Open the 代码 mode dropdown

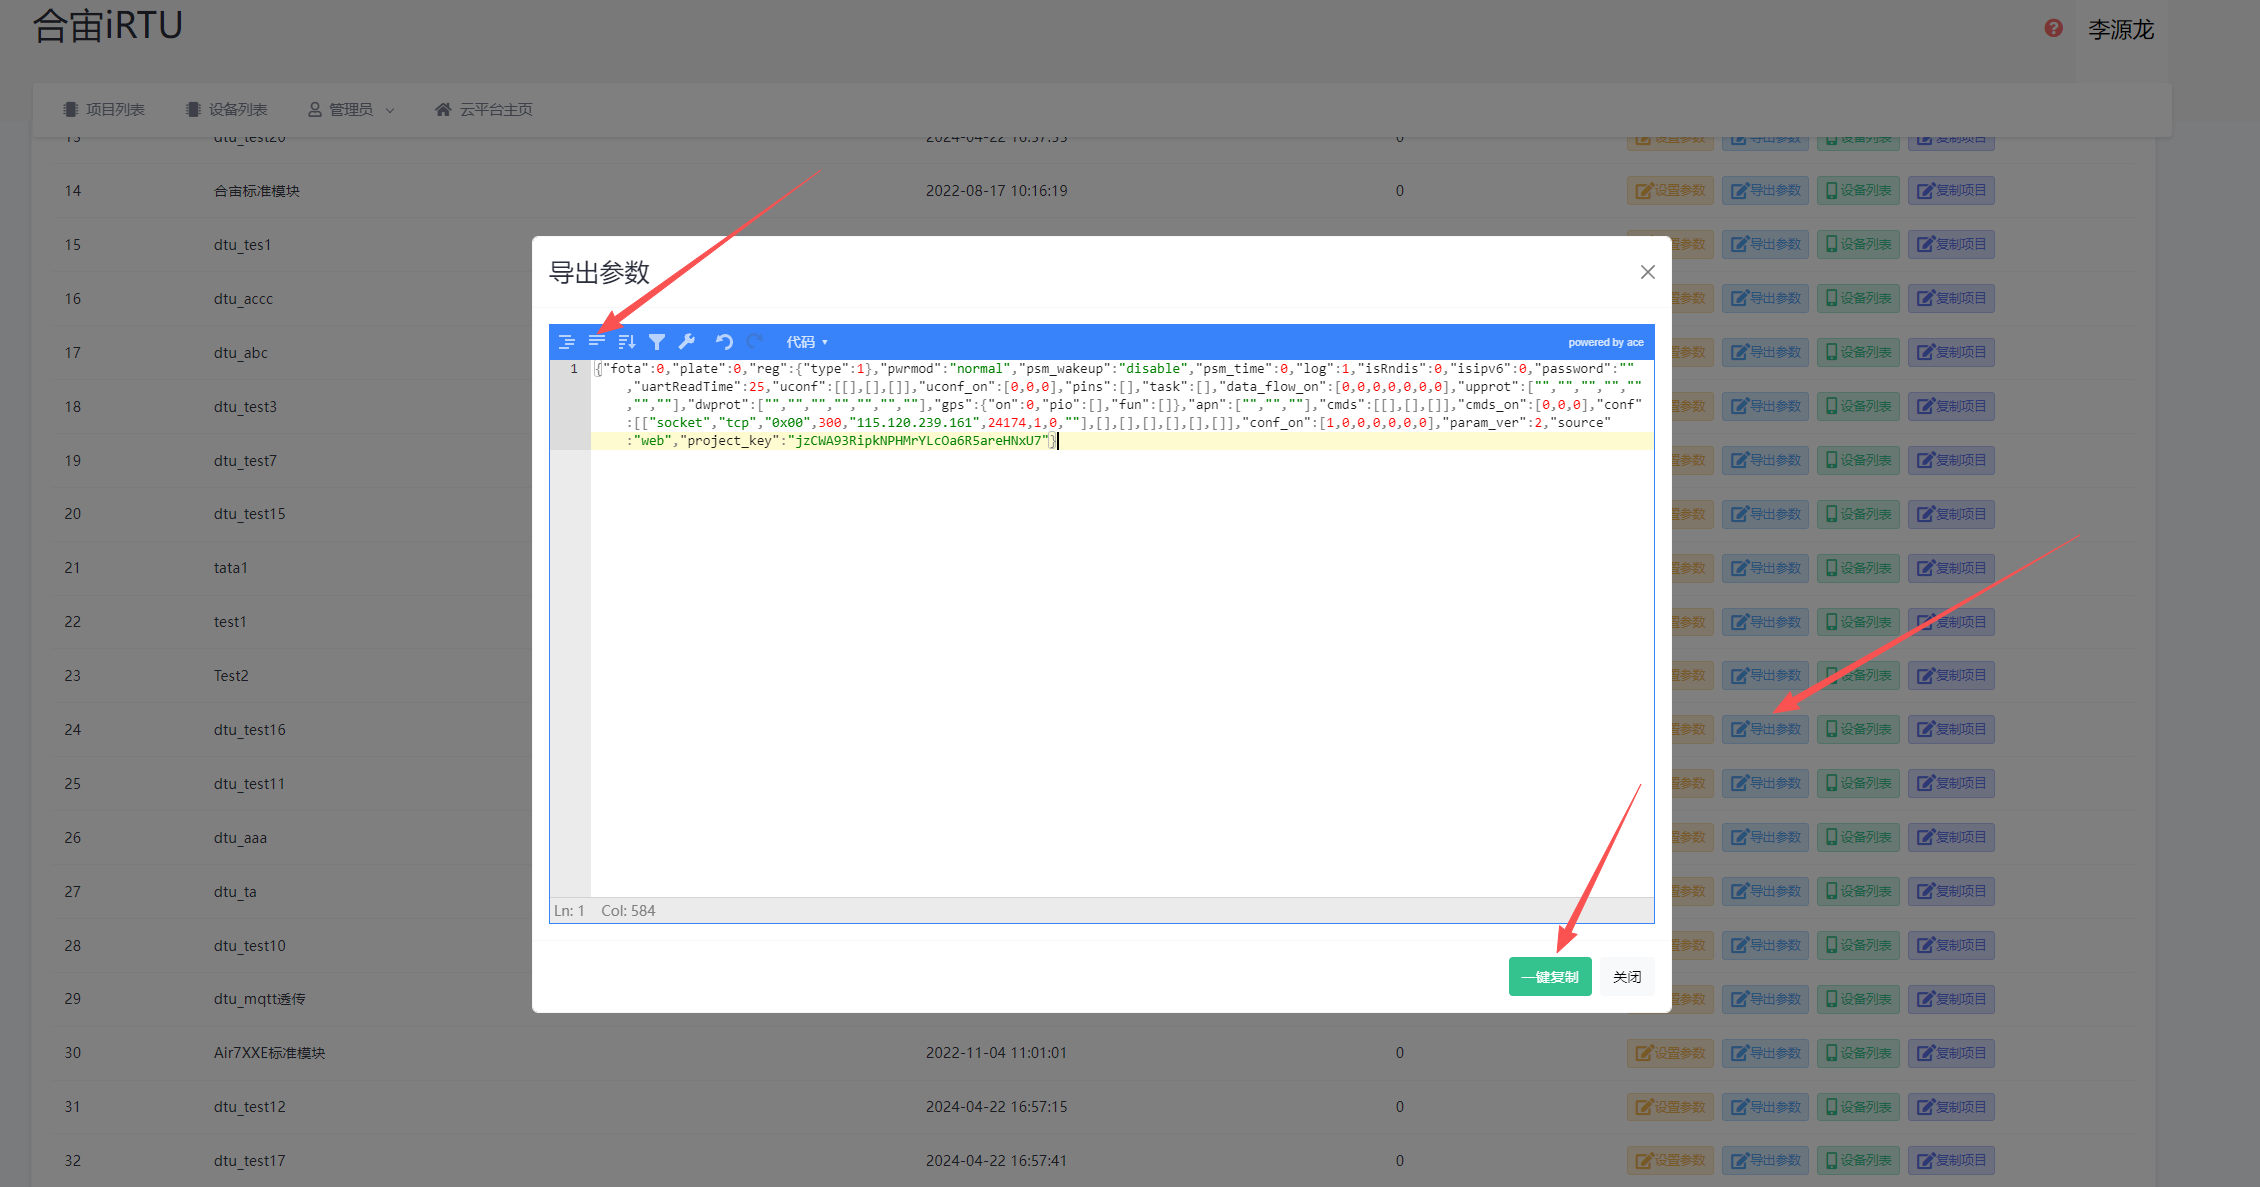pyautogui.click(x=806, y=342)
